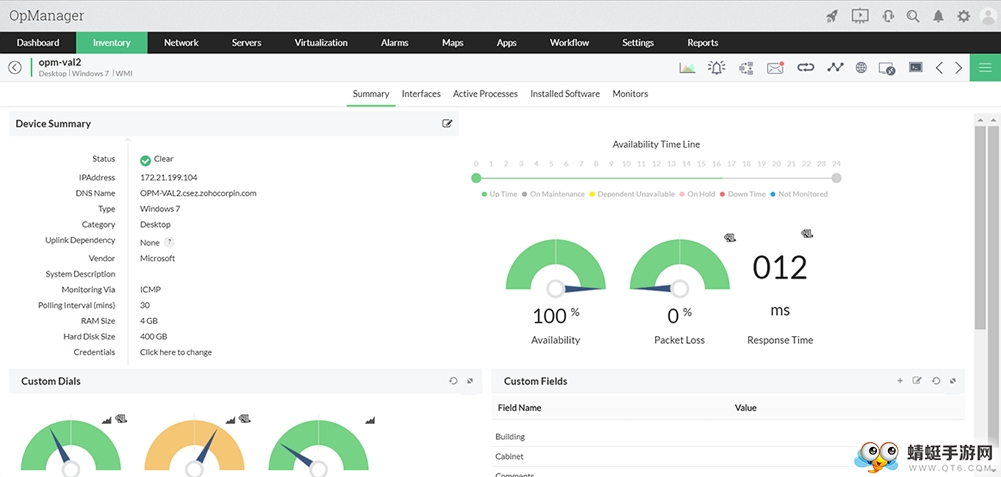1001x477 pixels.
Task: Switch to the Monitors tab
Action: click(x=630, y=94)
